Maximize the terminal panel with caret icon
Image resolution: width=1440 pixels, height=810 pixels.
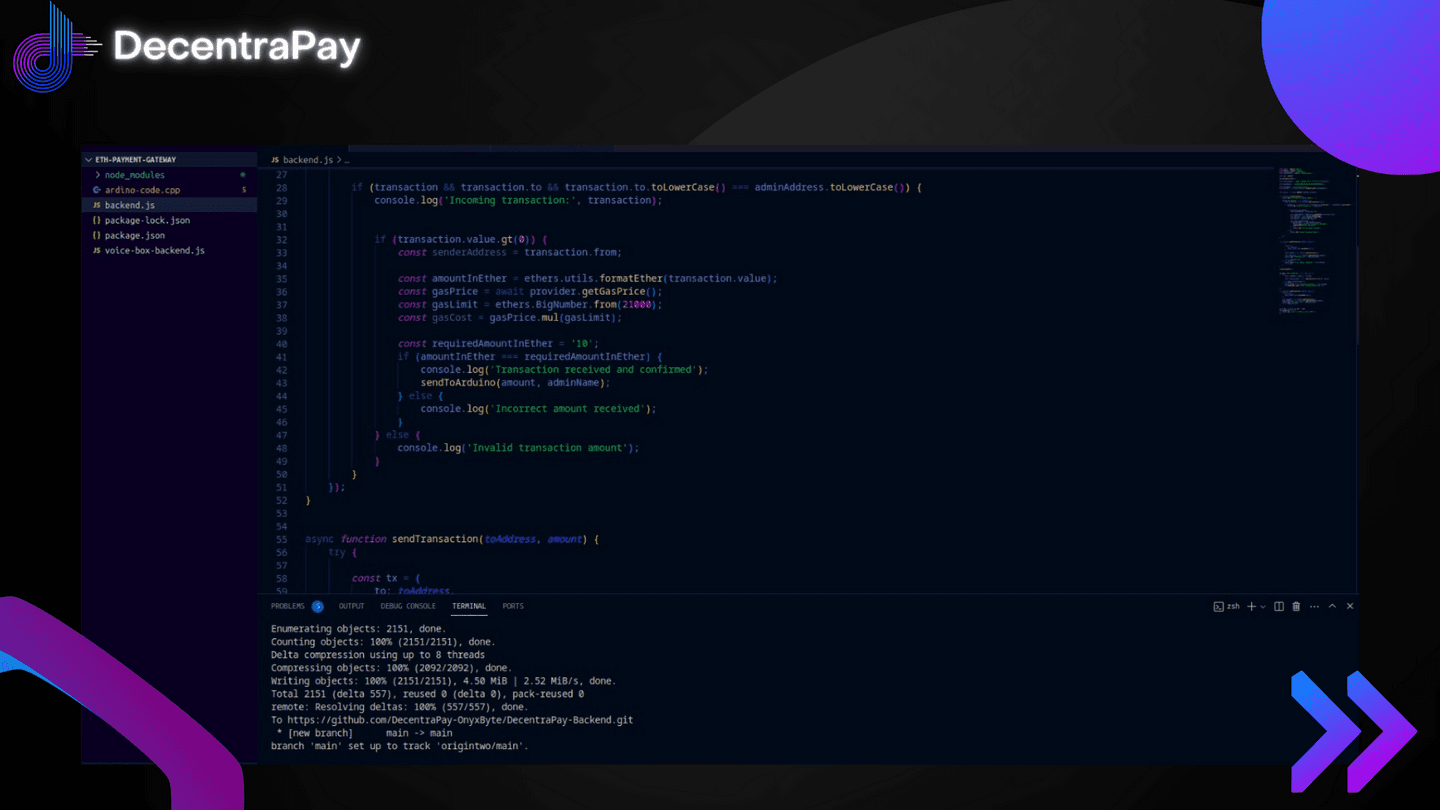[1332, 606]
